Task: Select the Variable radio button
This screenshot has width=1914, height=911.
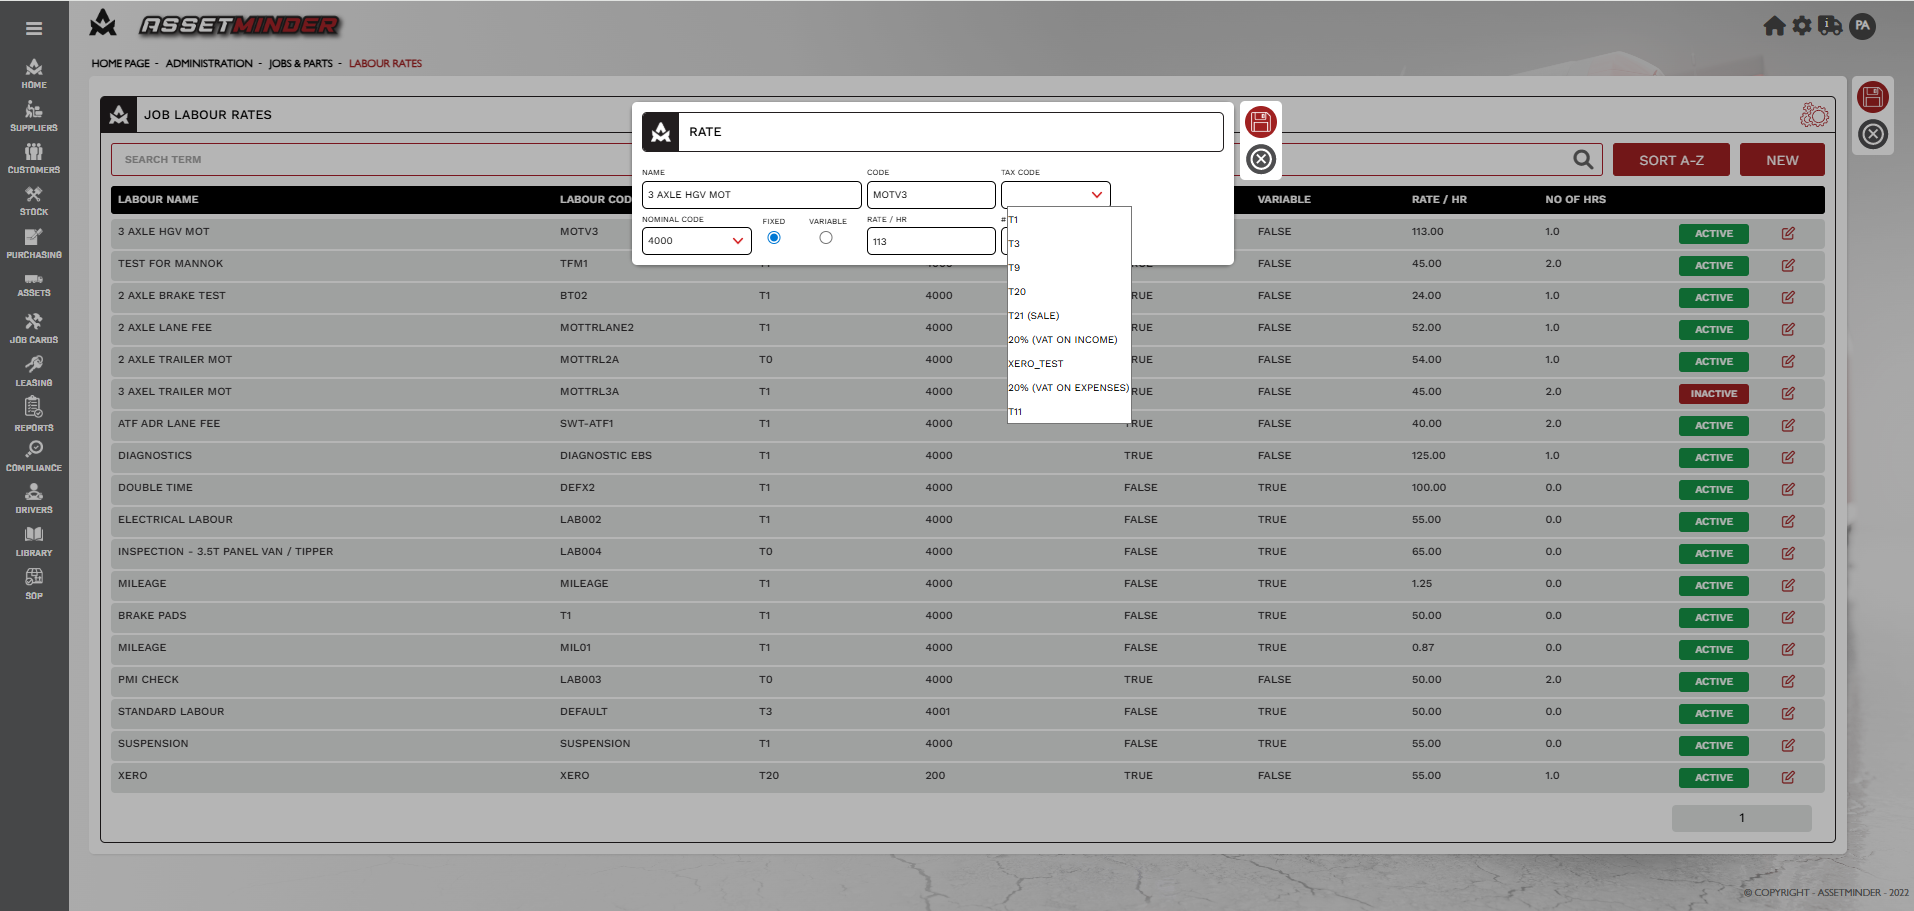Action: 826,238
